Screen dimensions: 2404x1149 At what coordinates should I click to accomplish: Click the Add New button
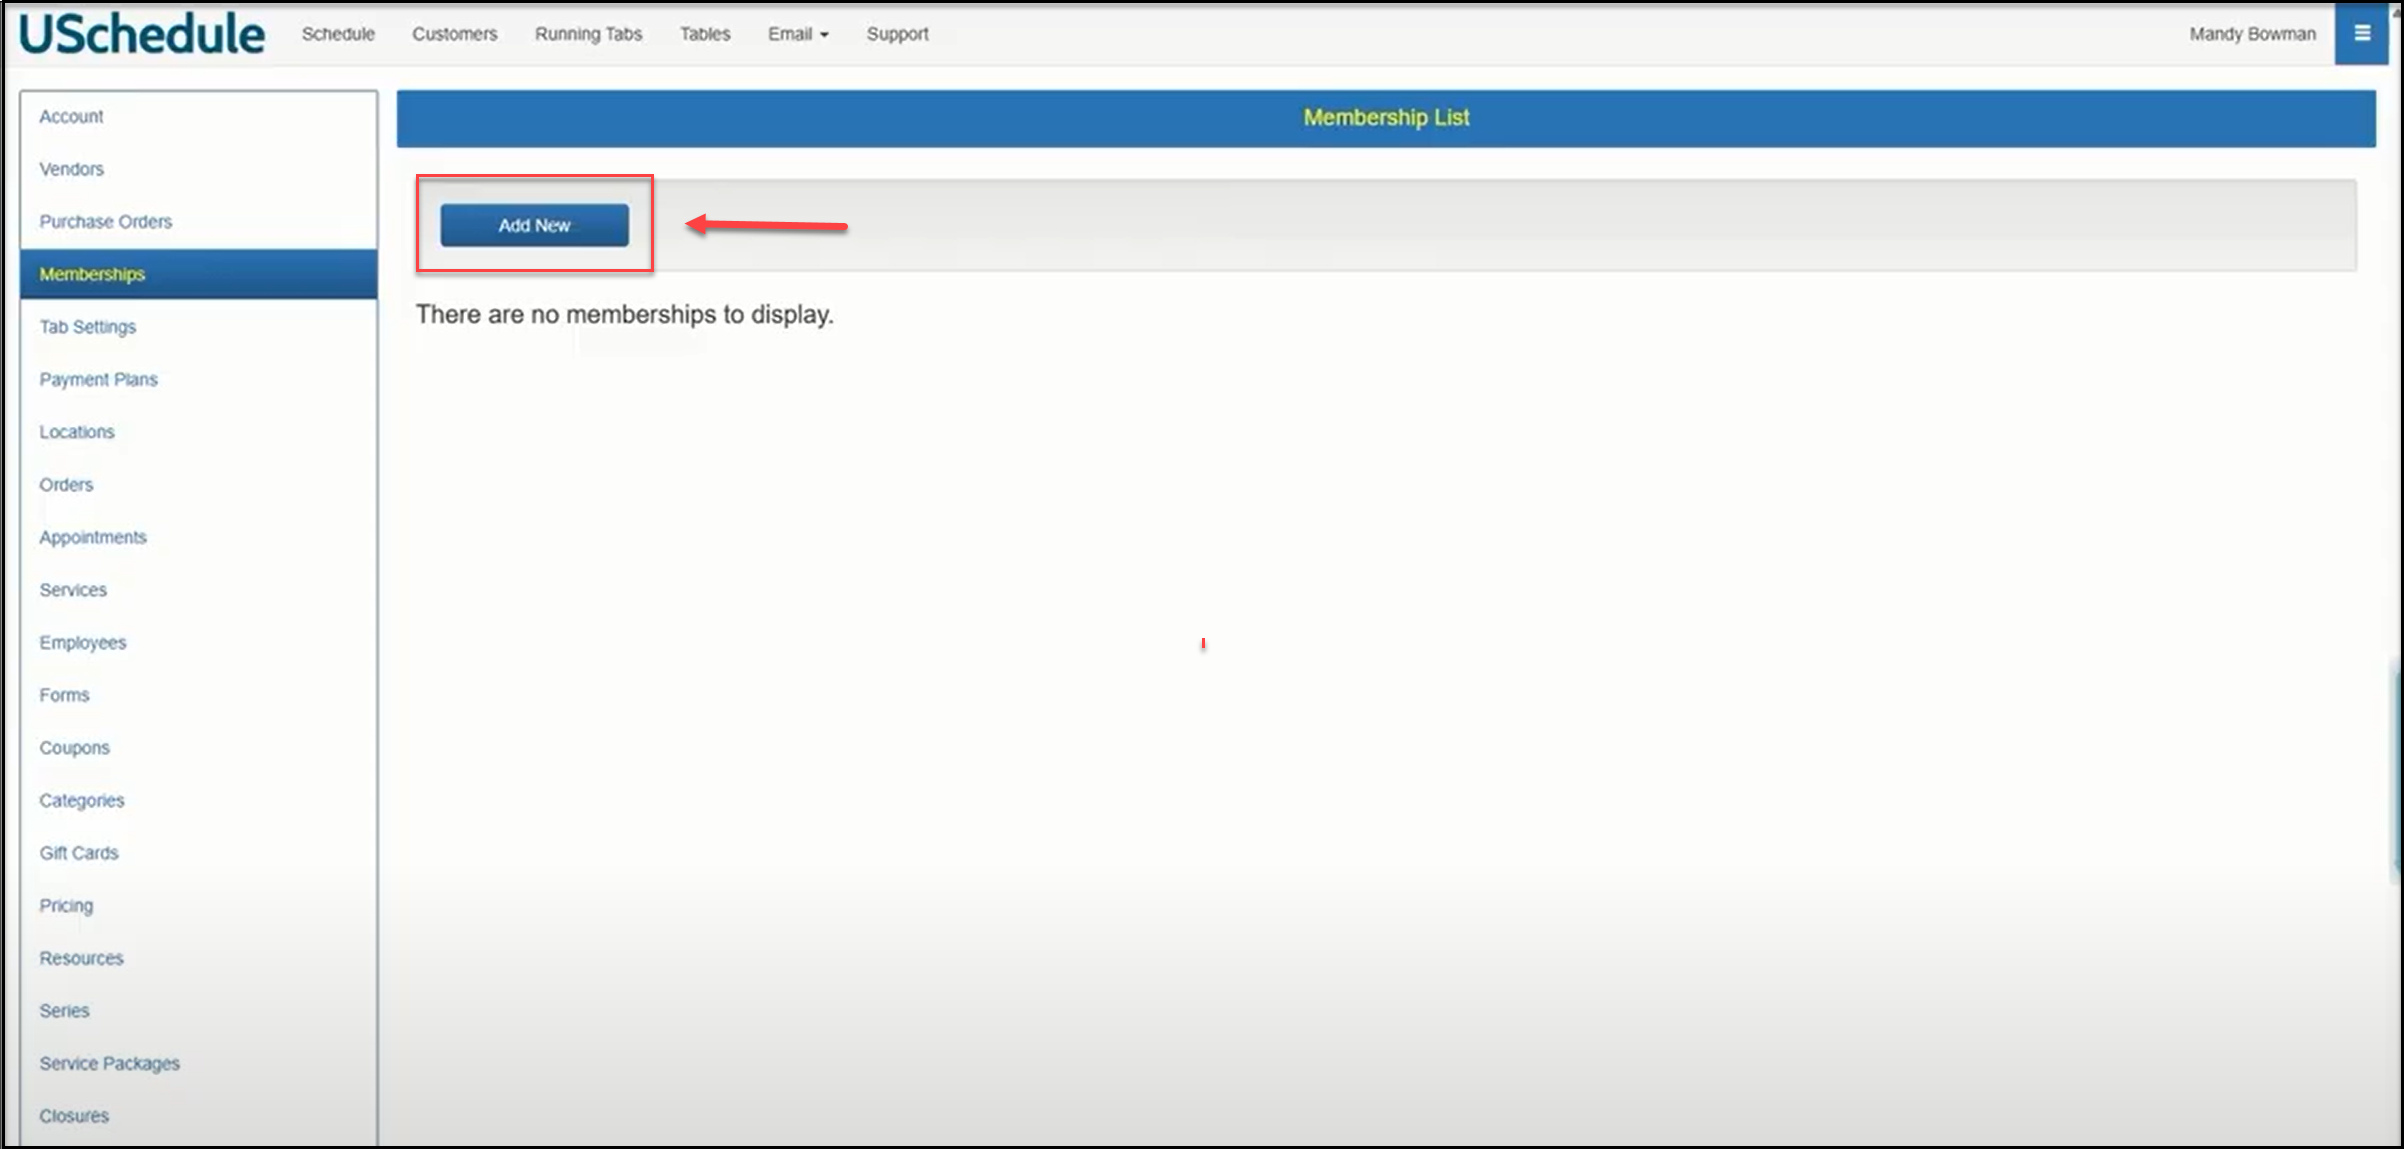tap(534, 225)
